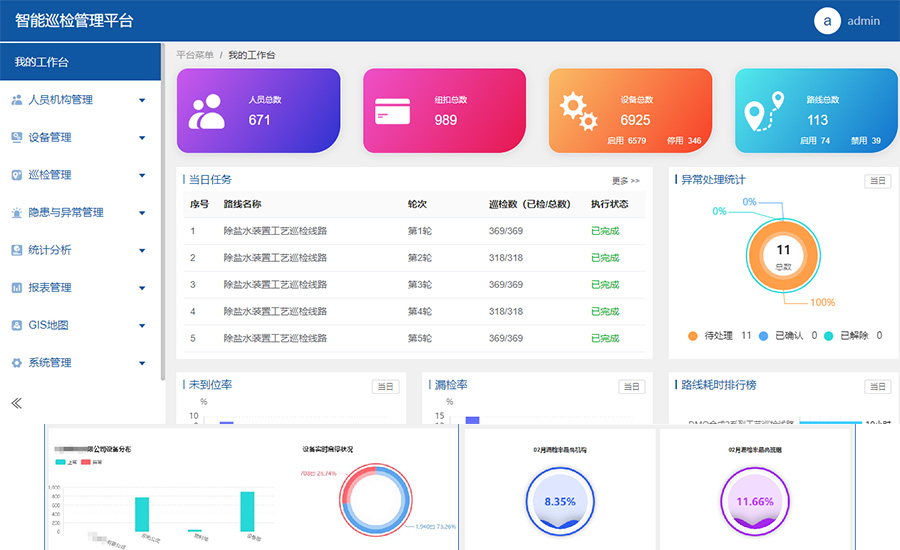Toggle 当日 filter on 漏检率 chart

[631, 387]
